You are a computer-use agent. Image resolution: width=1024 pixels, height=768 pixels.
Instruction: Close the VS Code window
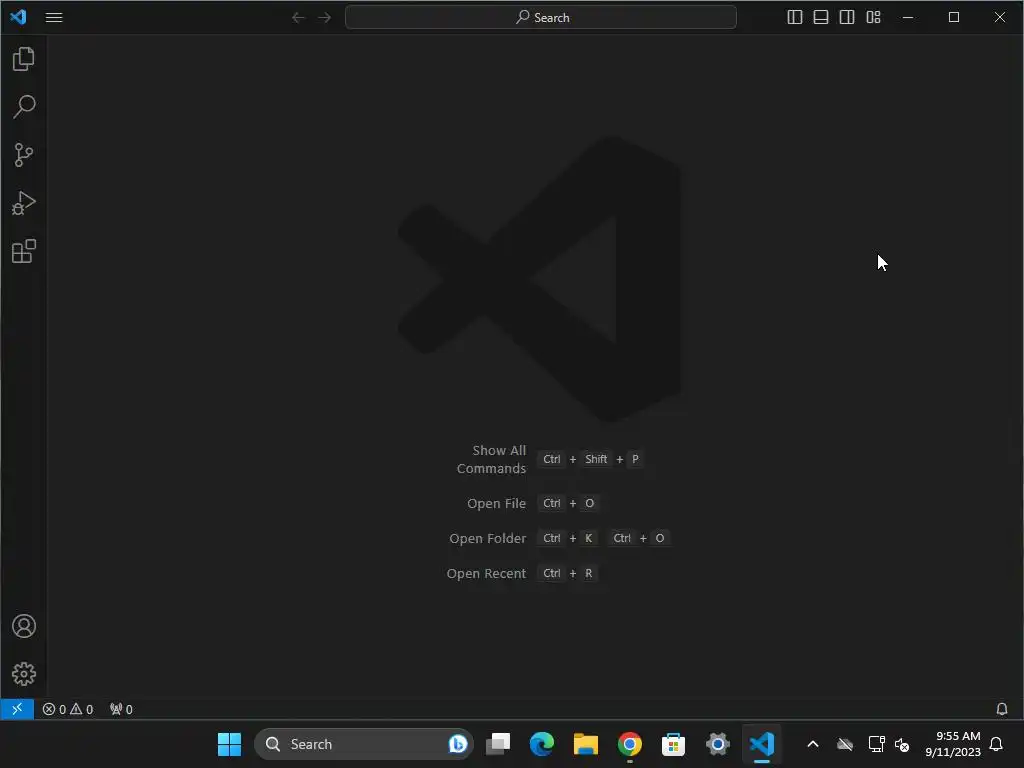click(x=1000, y=18)
